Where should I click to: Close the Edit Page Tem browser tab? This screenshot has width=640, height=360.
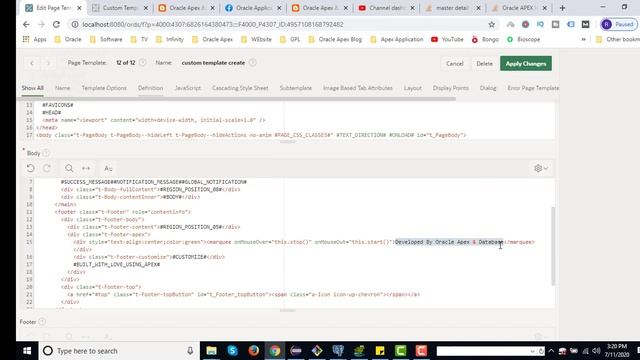79,8
